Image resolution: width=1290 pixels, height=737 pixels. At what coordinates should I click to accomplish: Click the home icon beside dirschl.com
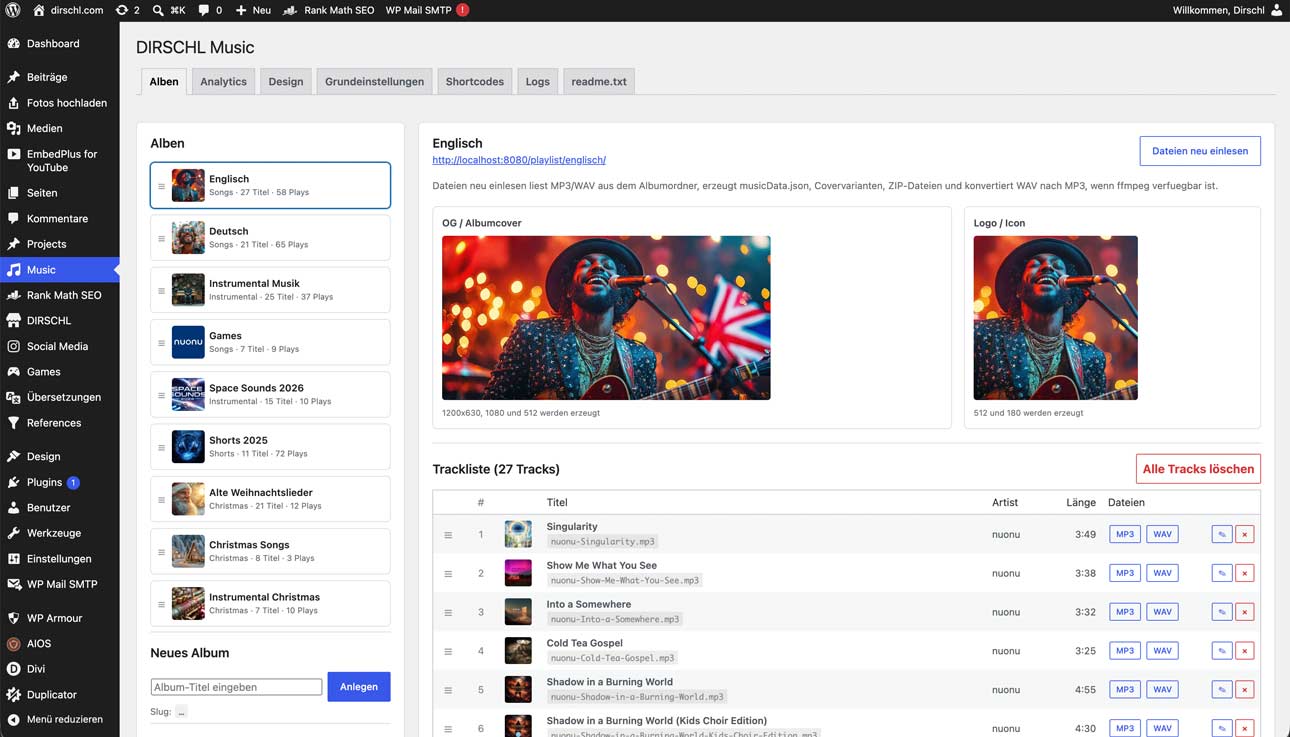pos(39,10)
